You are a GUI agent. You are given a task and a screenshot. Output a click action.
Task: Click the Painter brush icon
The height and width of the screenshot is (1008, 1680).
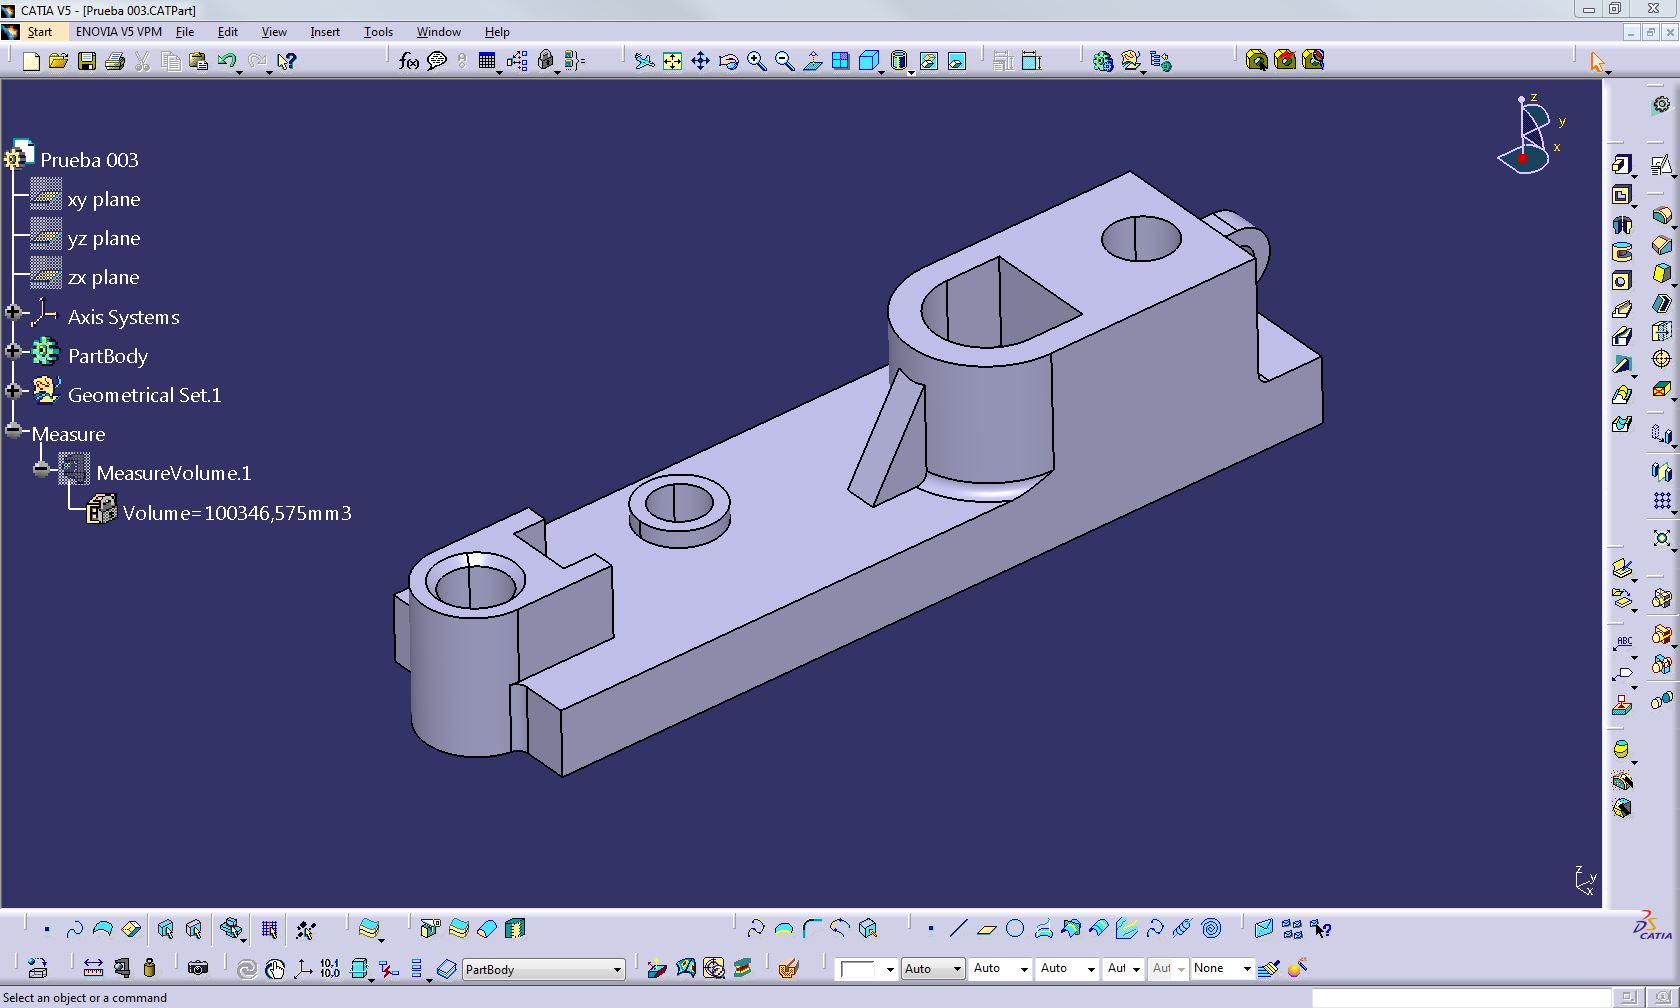tap(1269, 968)
